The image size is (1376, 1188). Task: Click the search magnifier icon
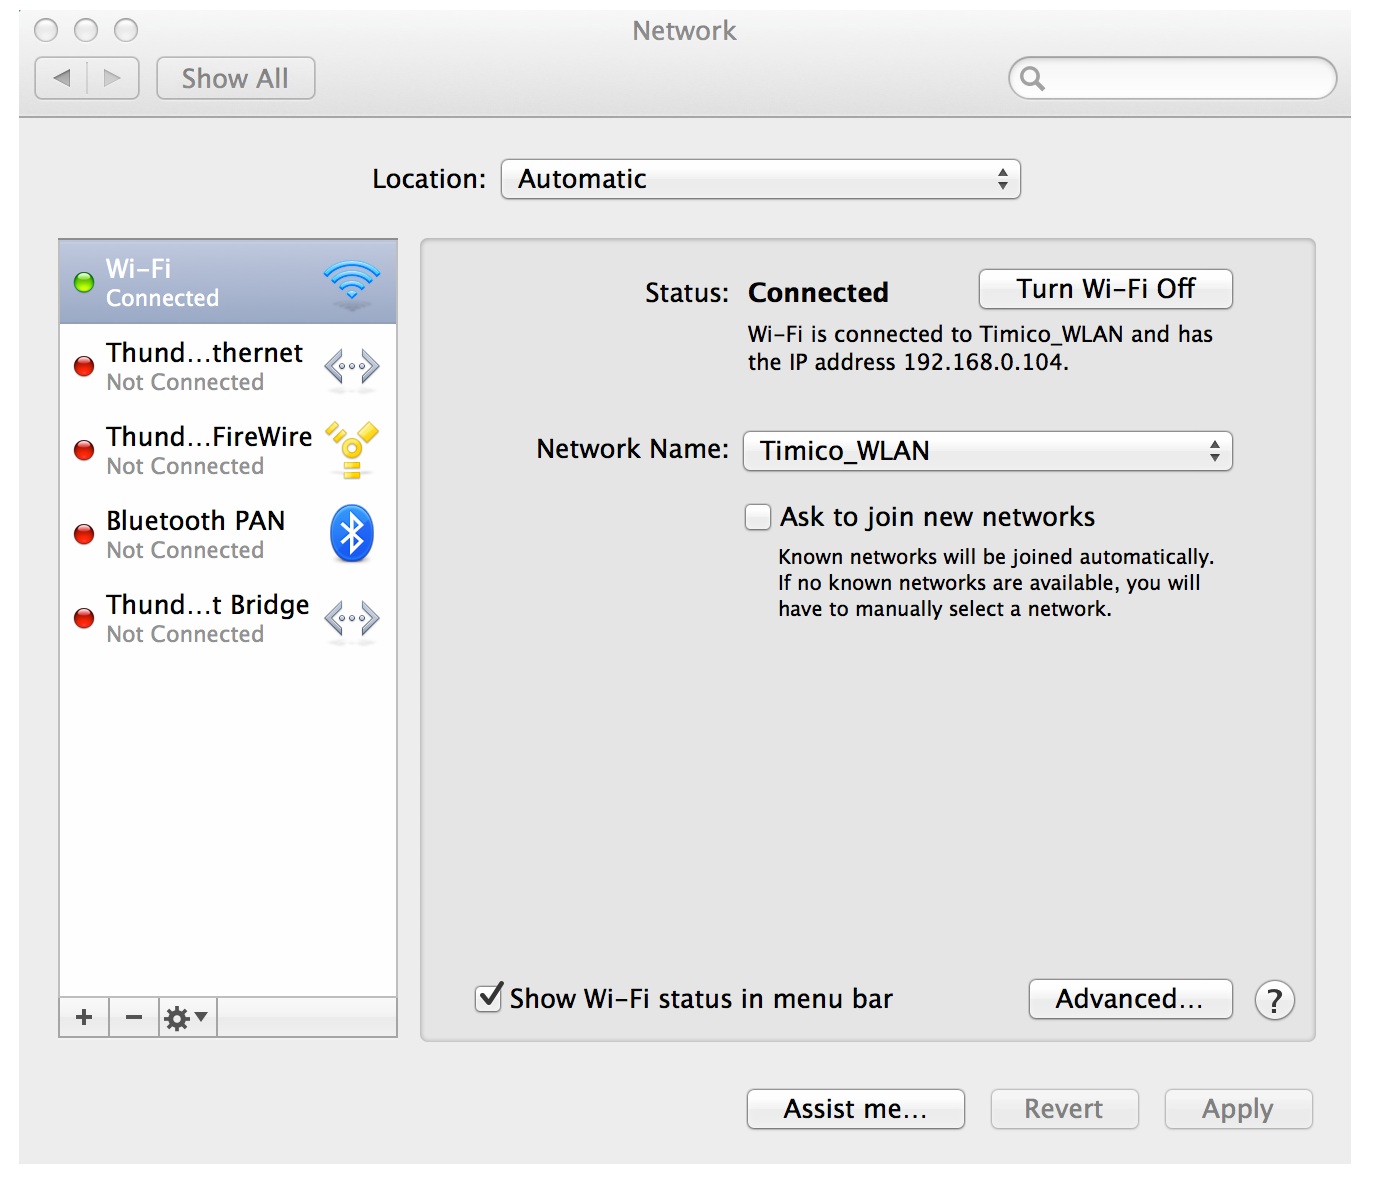(1033, 78)
